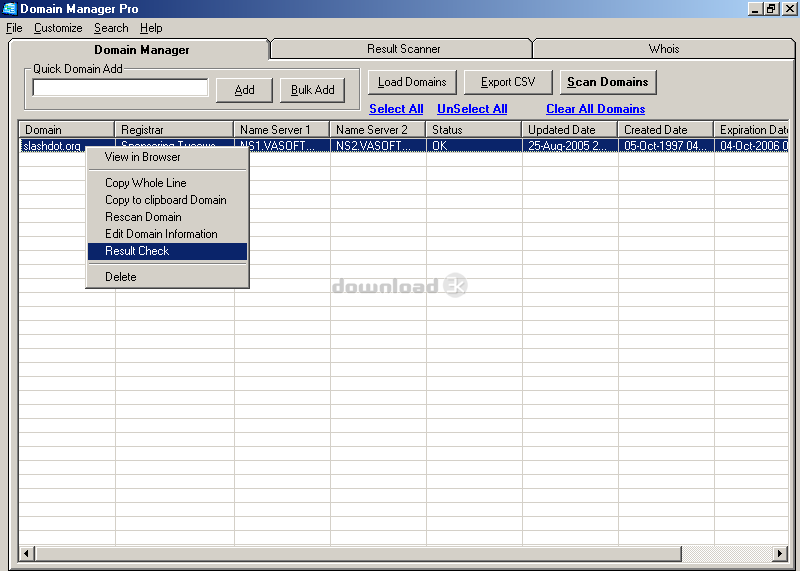Viewport: 800px width, 571px height.
Task: Click the Clear All Domains link
Action: pos(595,109)
